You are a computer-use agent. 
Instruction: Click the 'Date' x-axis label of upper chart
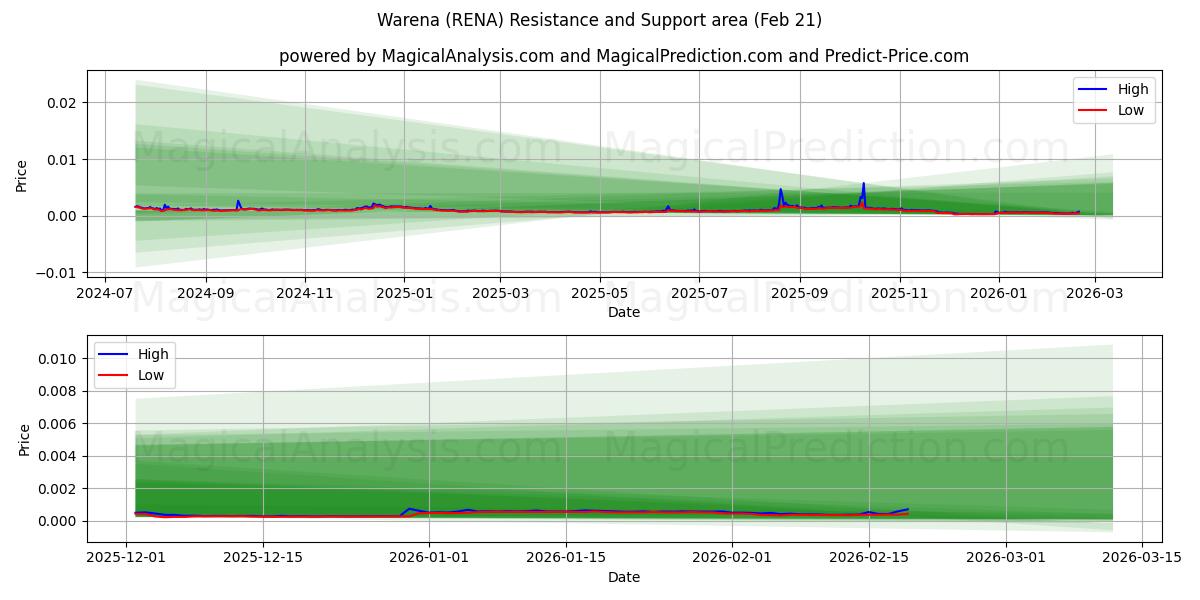pyautogui.click(x=624, y=312)
